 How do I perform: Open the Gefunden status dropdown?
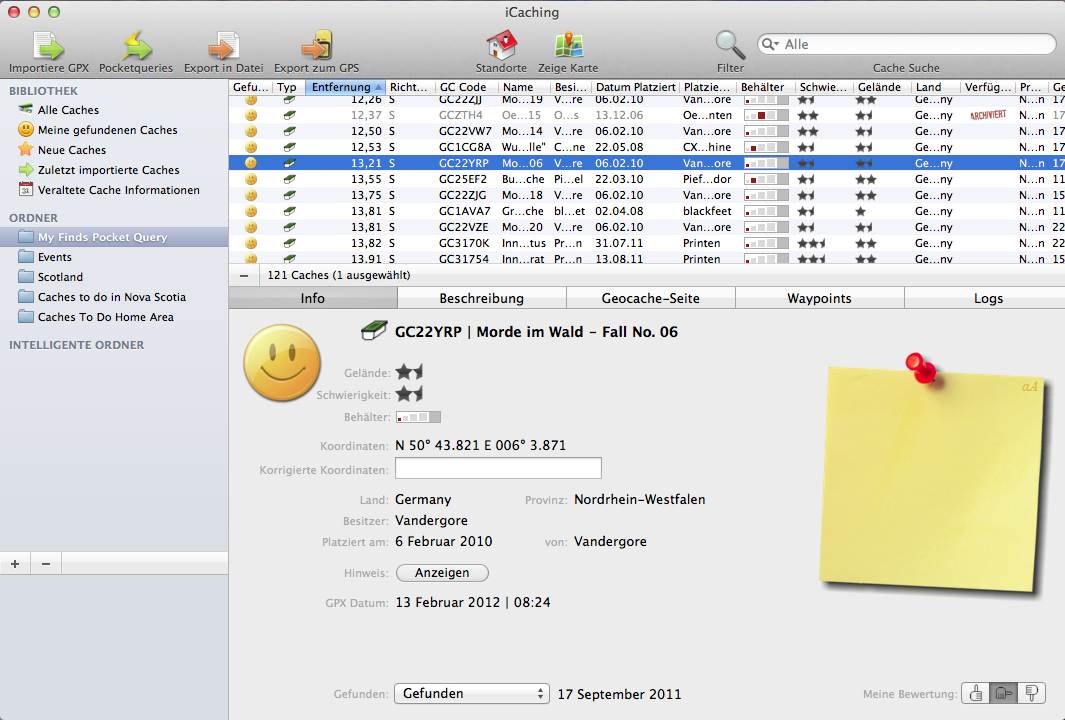pyautogui.click(x=471, y=694)
